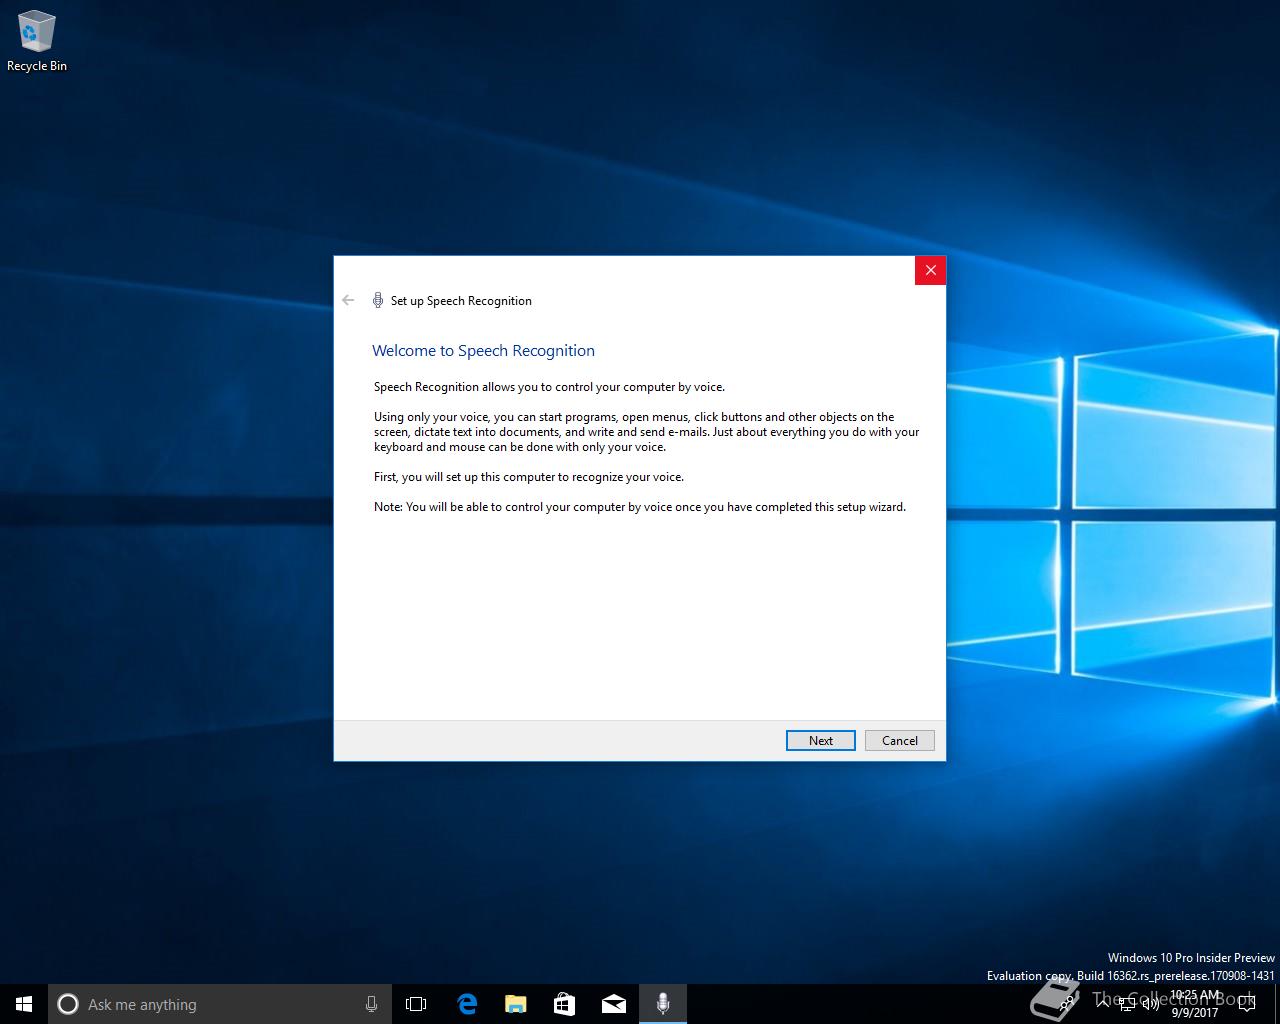This screenshot has height=1024, width=1280.
Task: Focus the 'Ask me anything' search box
Action: tap(219, 1004)
